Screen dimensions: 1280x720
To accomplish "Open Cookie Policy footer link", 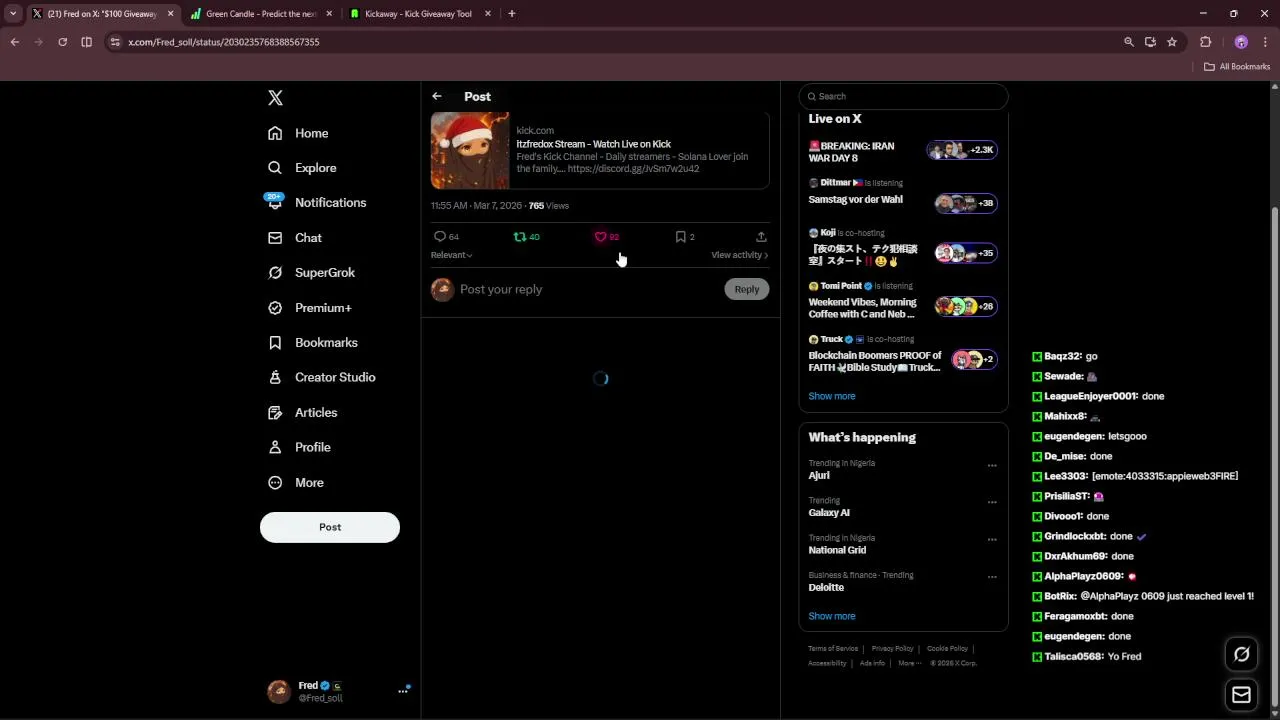I will click(x=947, y=649).
